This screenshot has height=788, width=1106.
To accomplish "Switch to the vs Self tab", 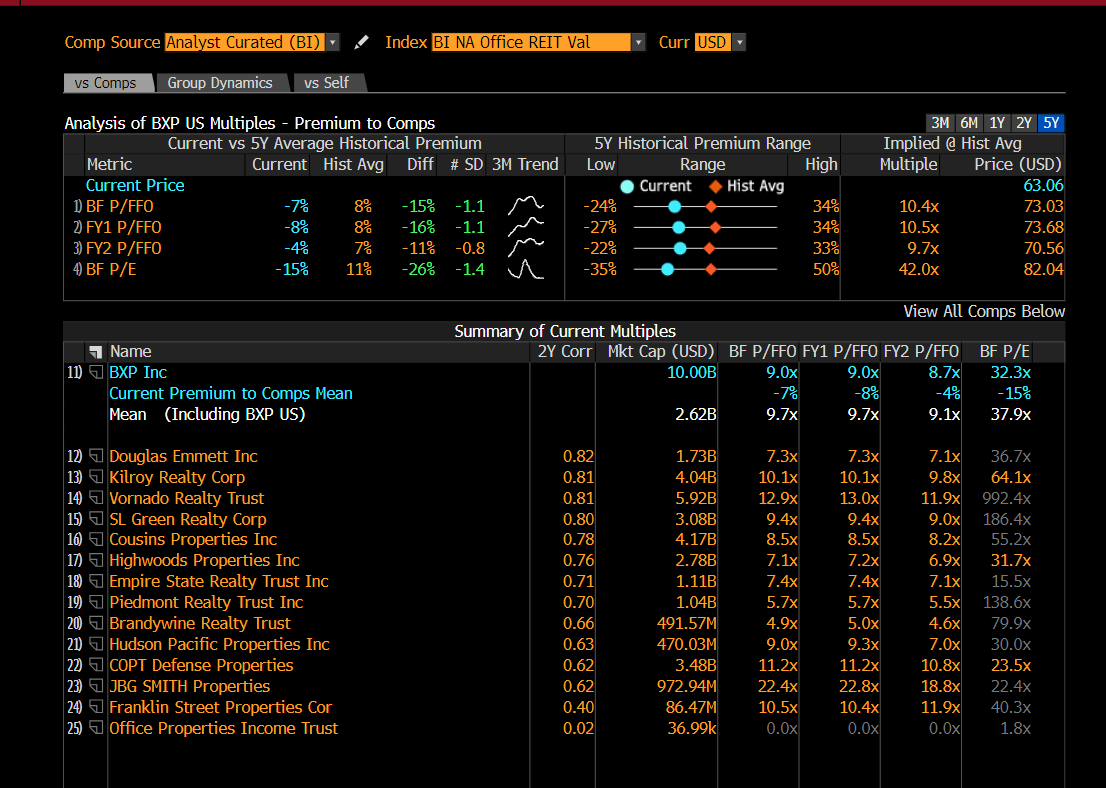I will [327, 83].
